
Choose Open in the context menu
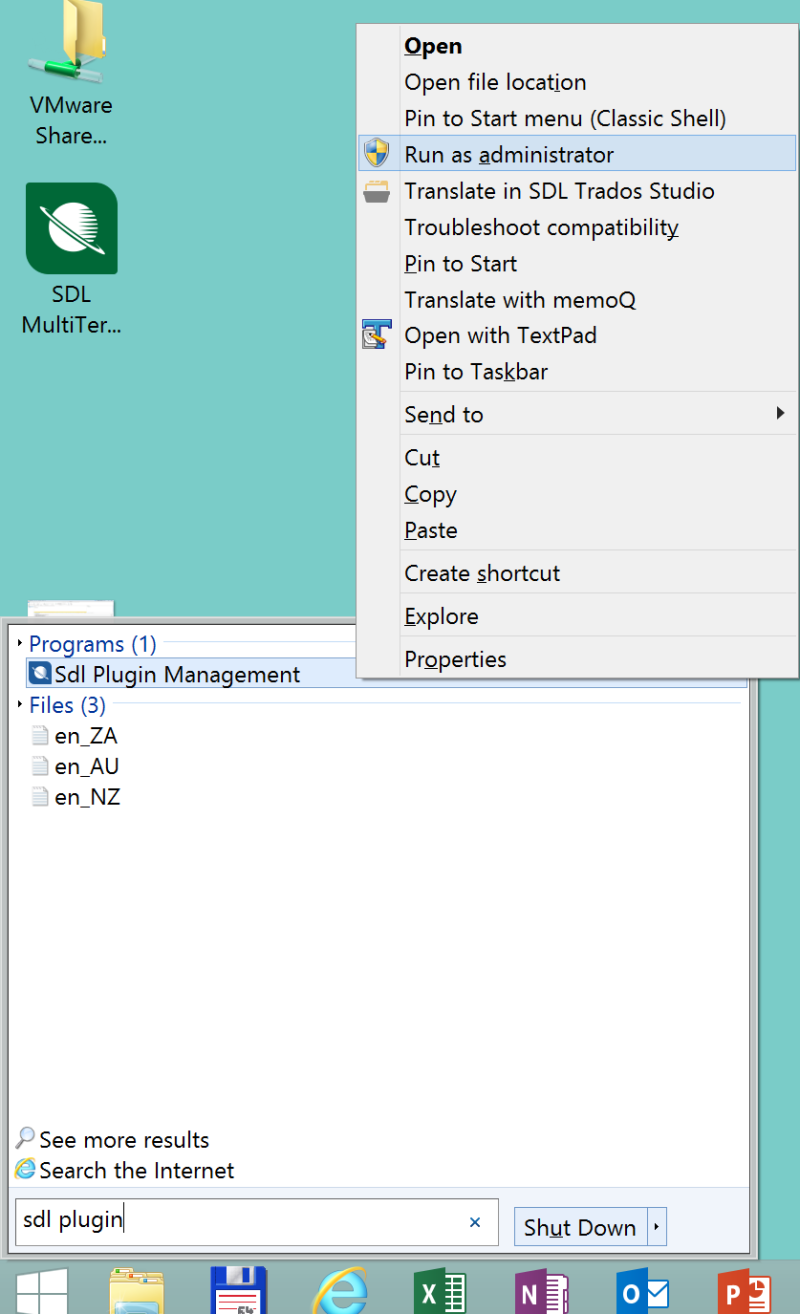[x=578, y=46]
